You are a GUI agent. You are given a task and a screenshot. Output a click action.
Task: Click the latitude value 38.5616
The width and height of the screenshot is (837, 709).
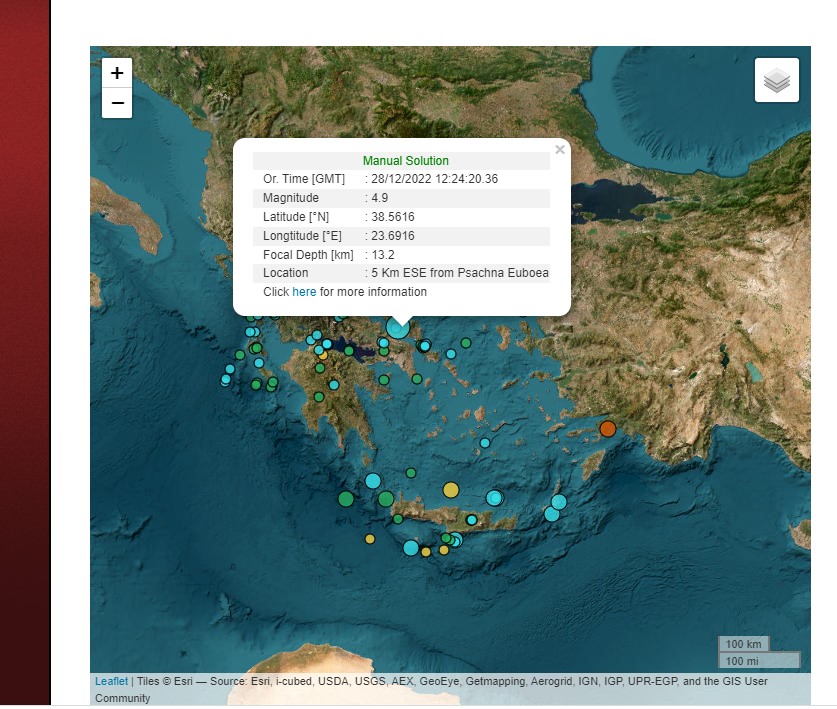(393, 217)
